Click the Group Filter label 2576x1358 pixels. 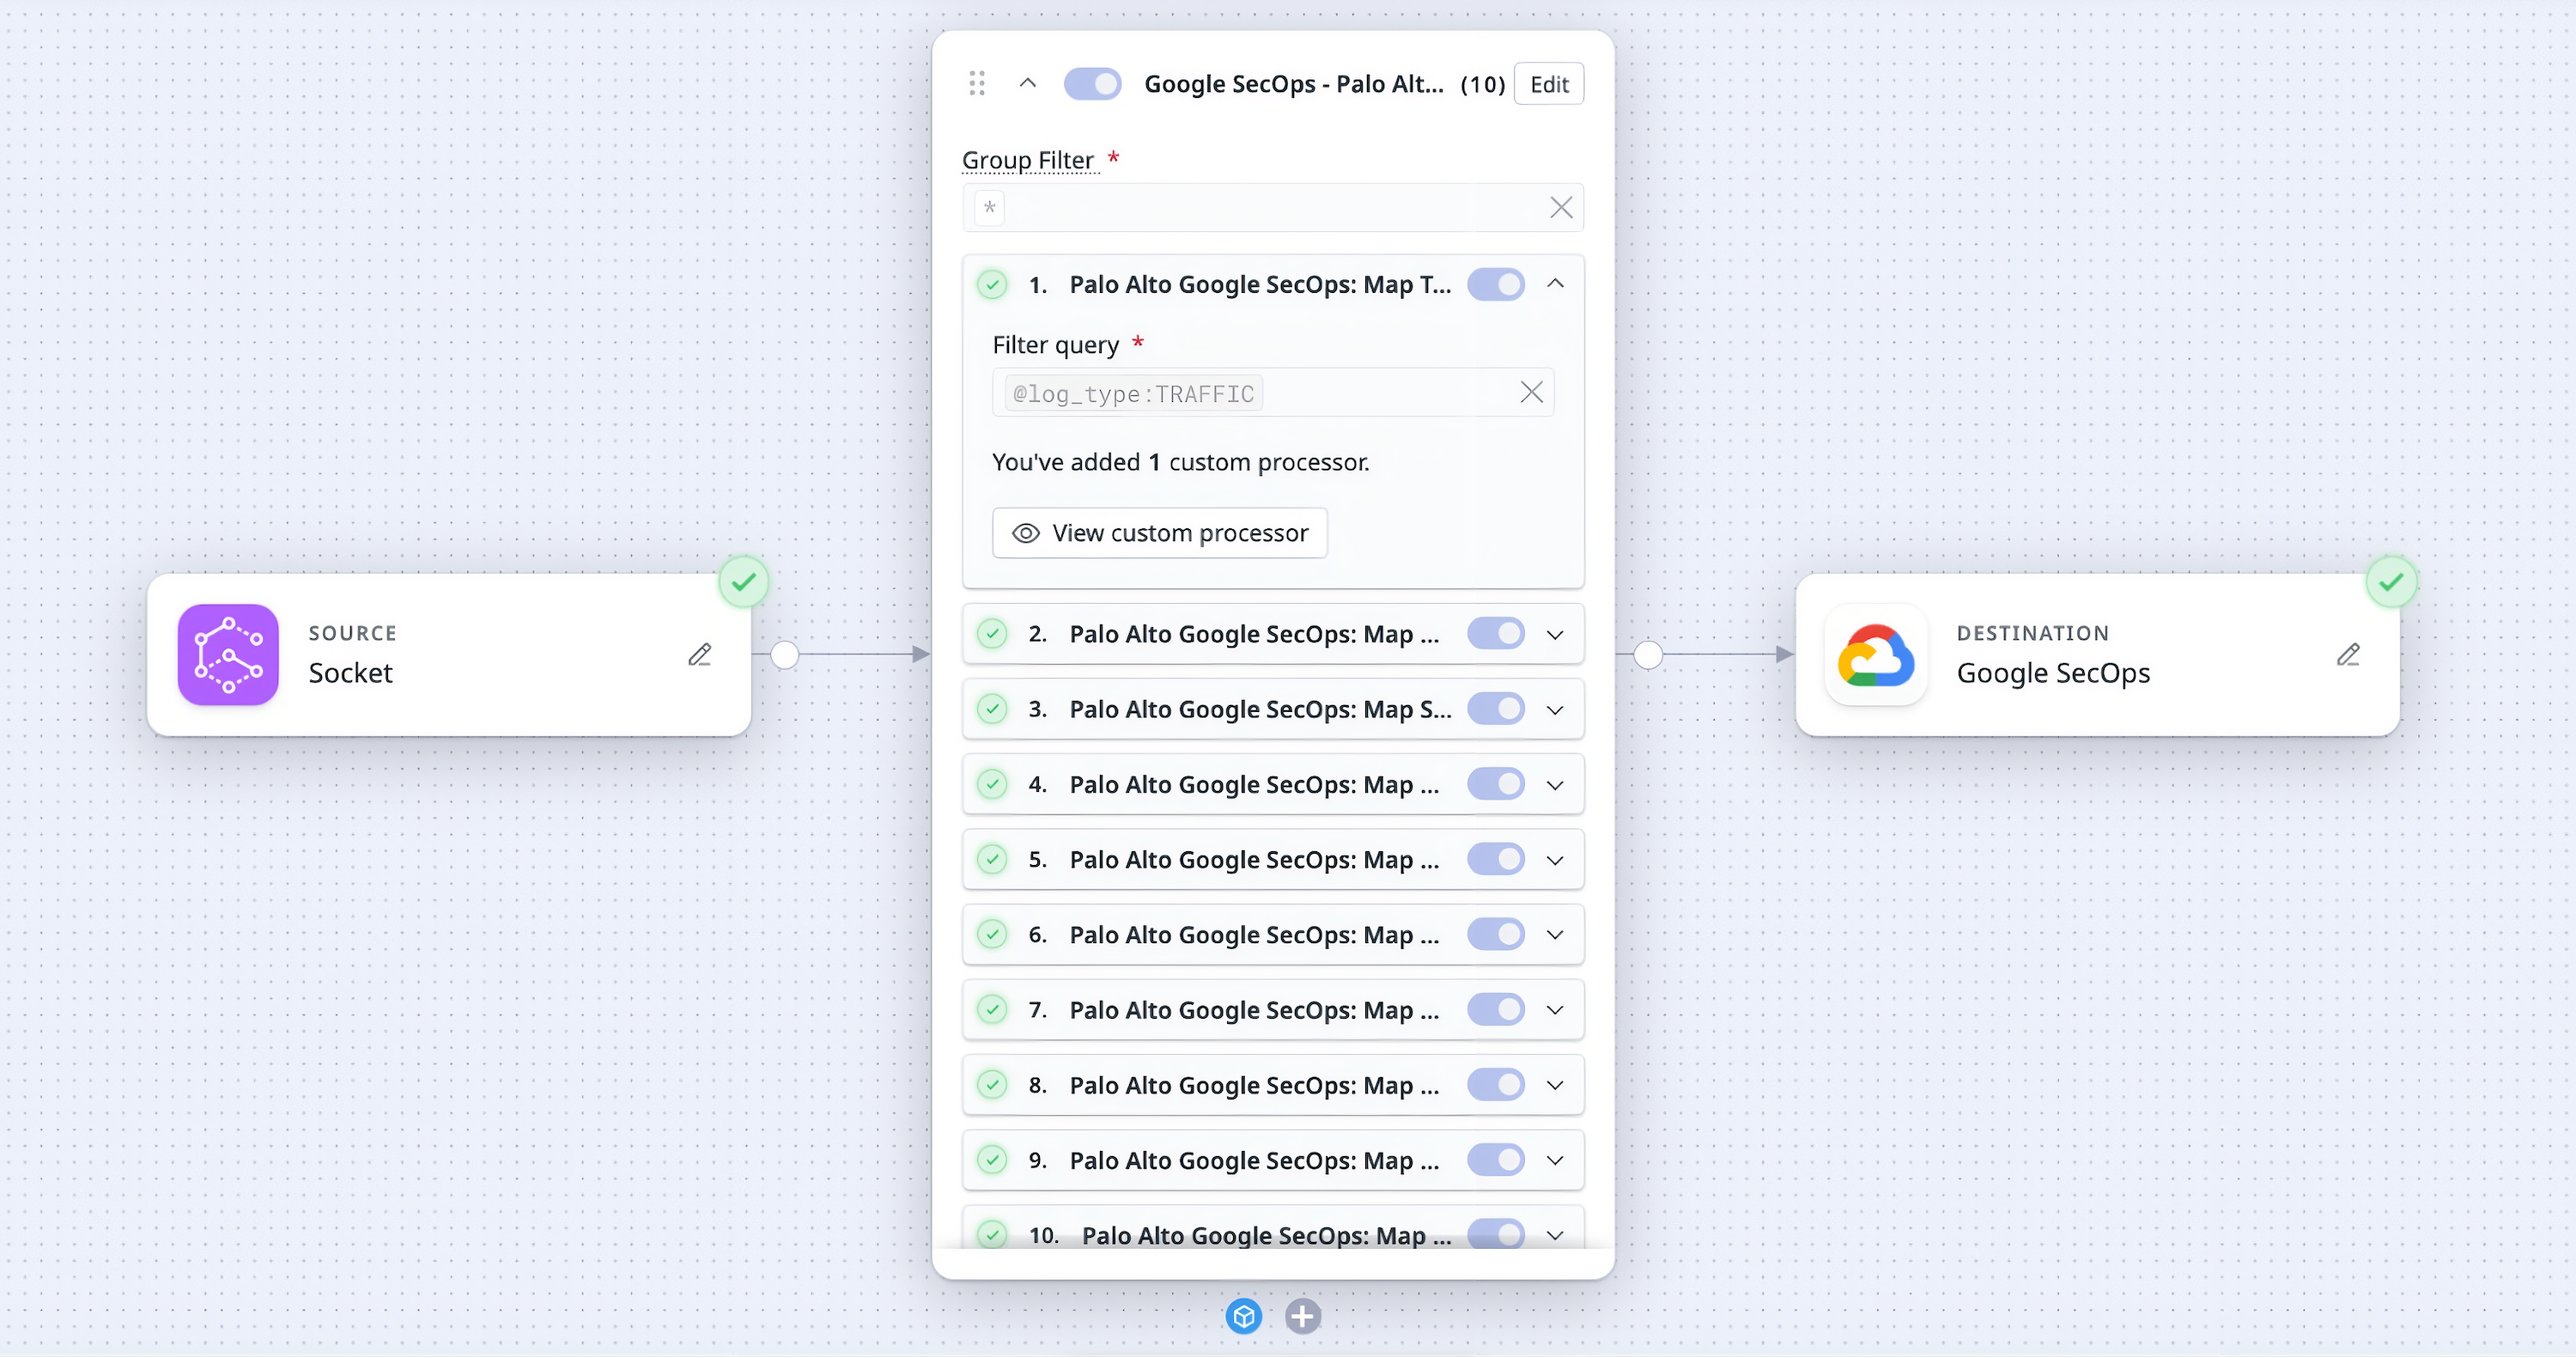(x=1028, y=160)
